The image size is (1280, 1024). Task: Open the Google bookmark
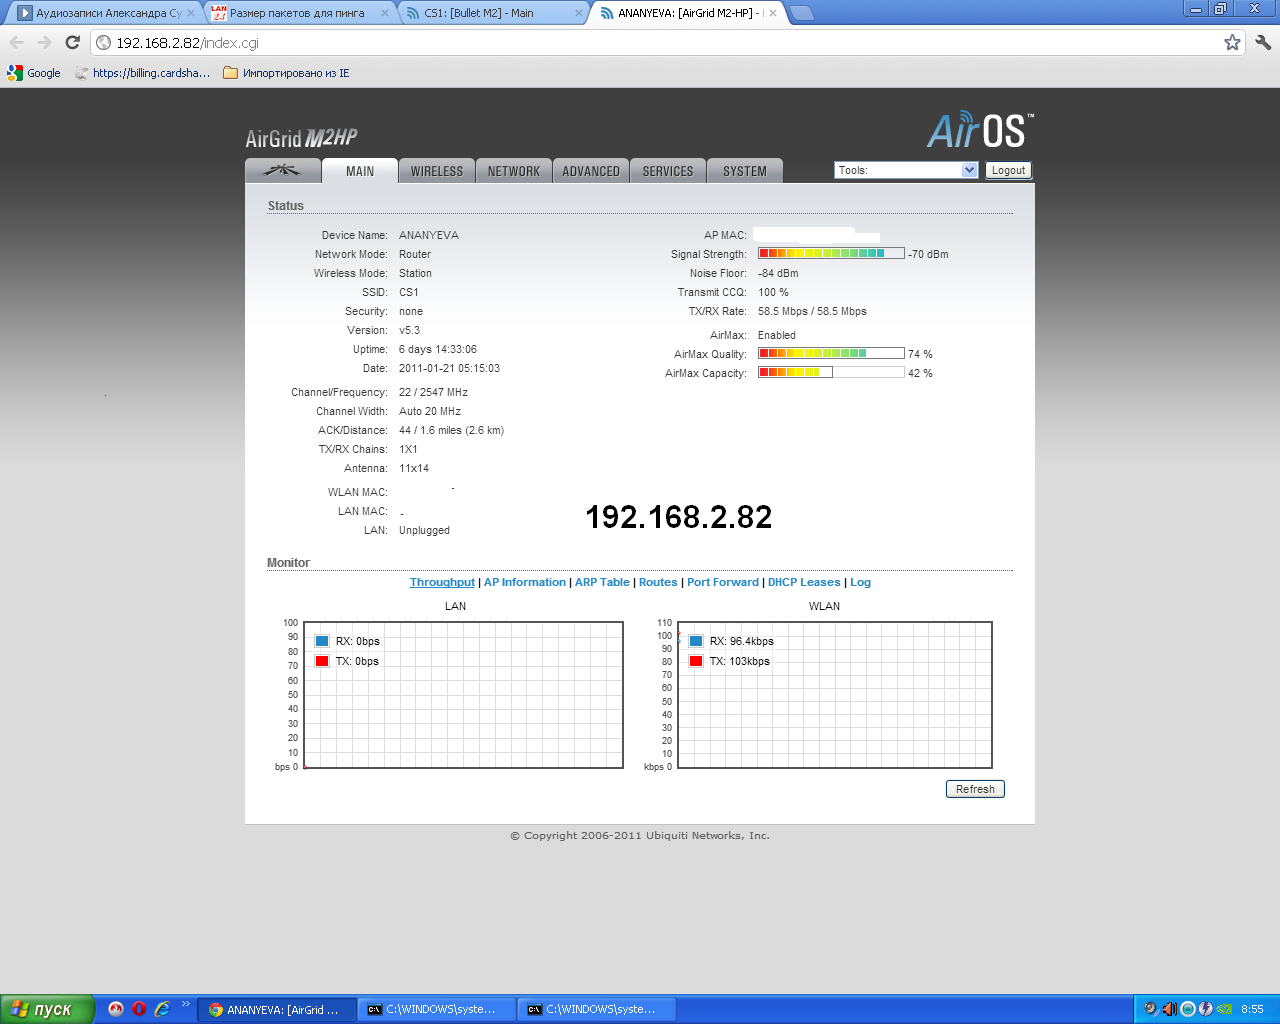[x=34, y=73]
